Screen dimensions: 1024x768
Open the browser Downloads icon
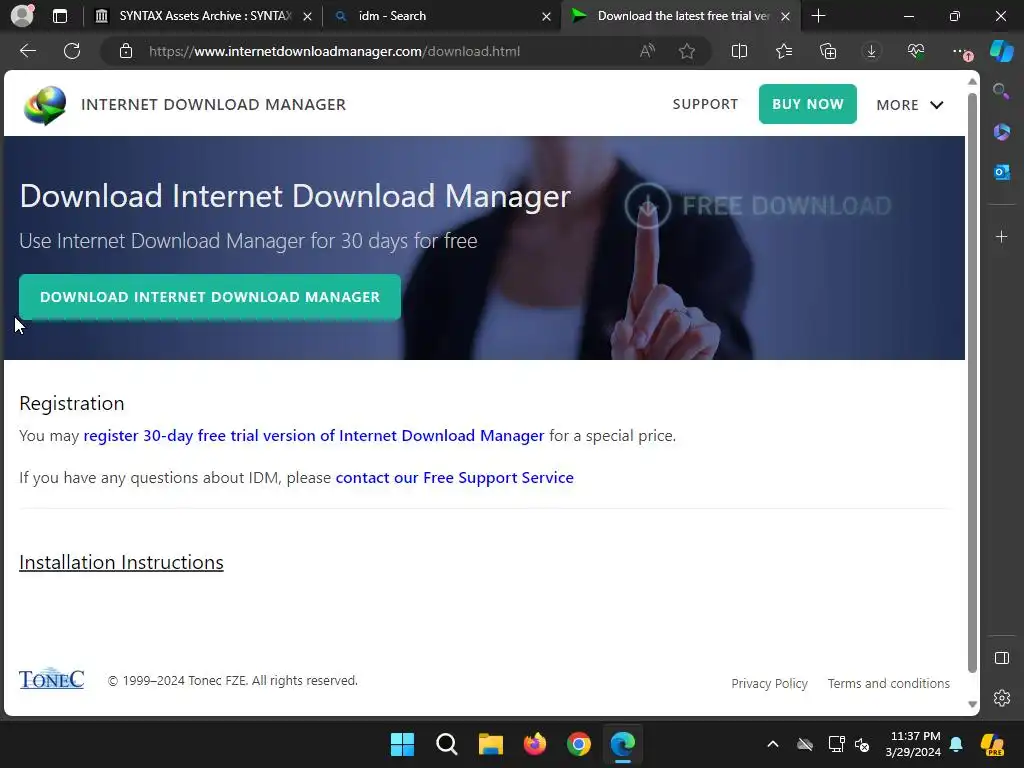coord(871,51)
